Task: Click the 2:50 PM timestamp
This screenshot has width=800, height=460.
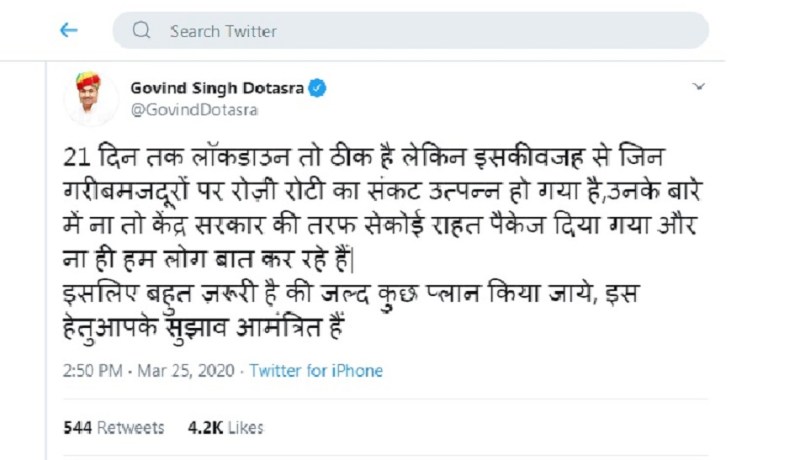Action: tap(92, 371)
